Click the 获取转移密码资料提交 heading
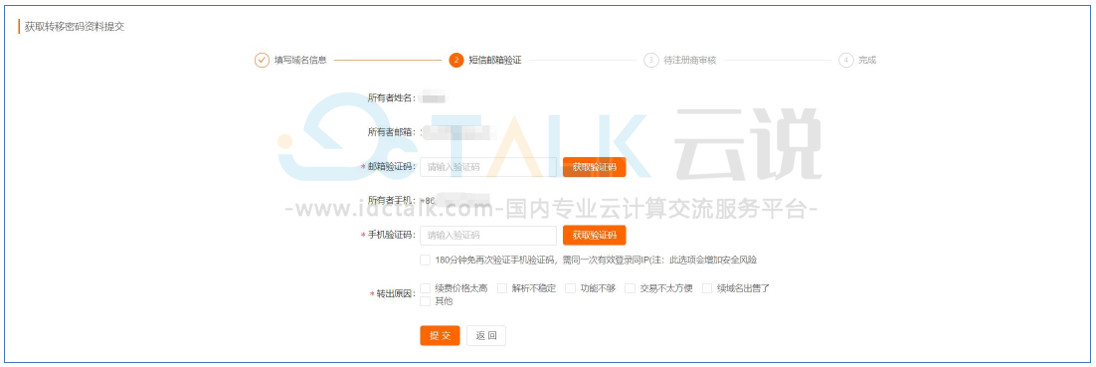This screenshot has height=367, width=1096. tap(75, 27)
